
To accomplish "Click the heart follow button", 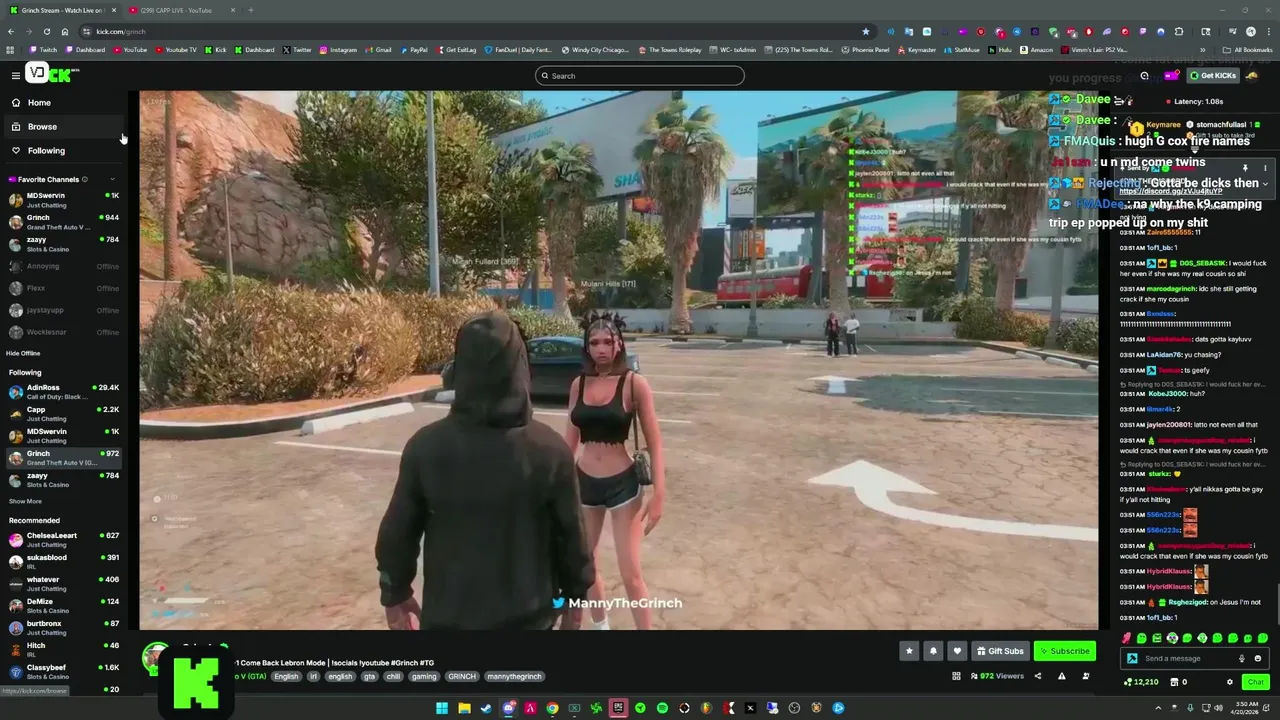I will click(957, 651).
